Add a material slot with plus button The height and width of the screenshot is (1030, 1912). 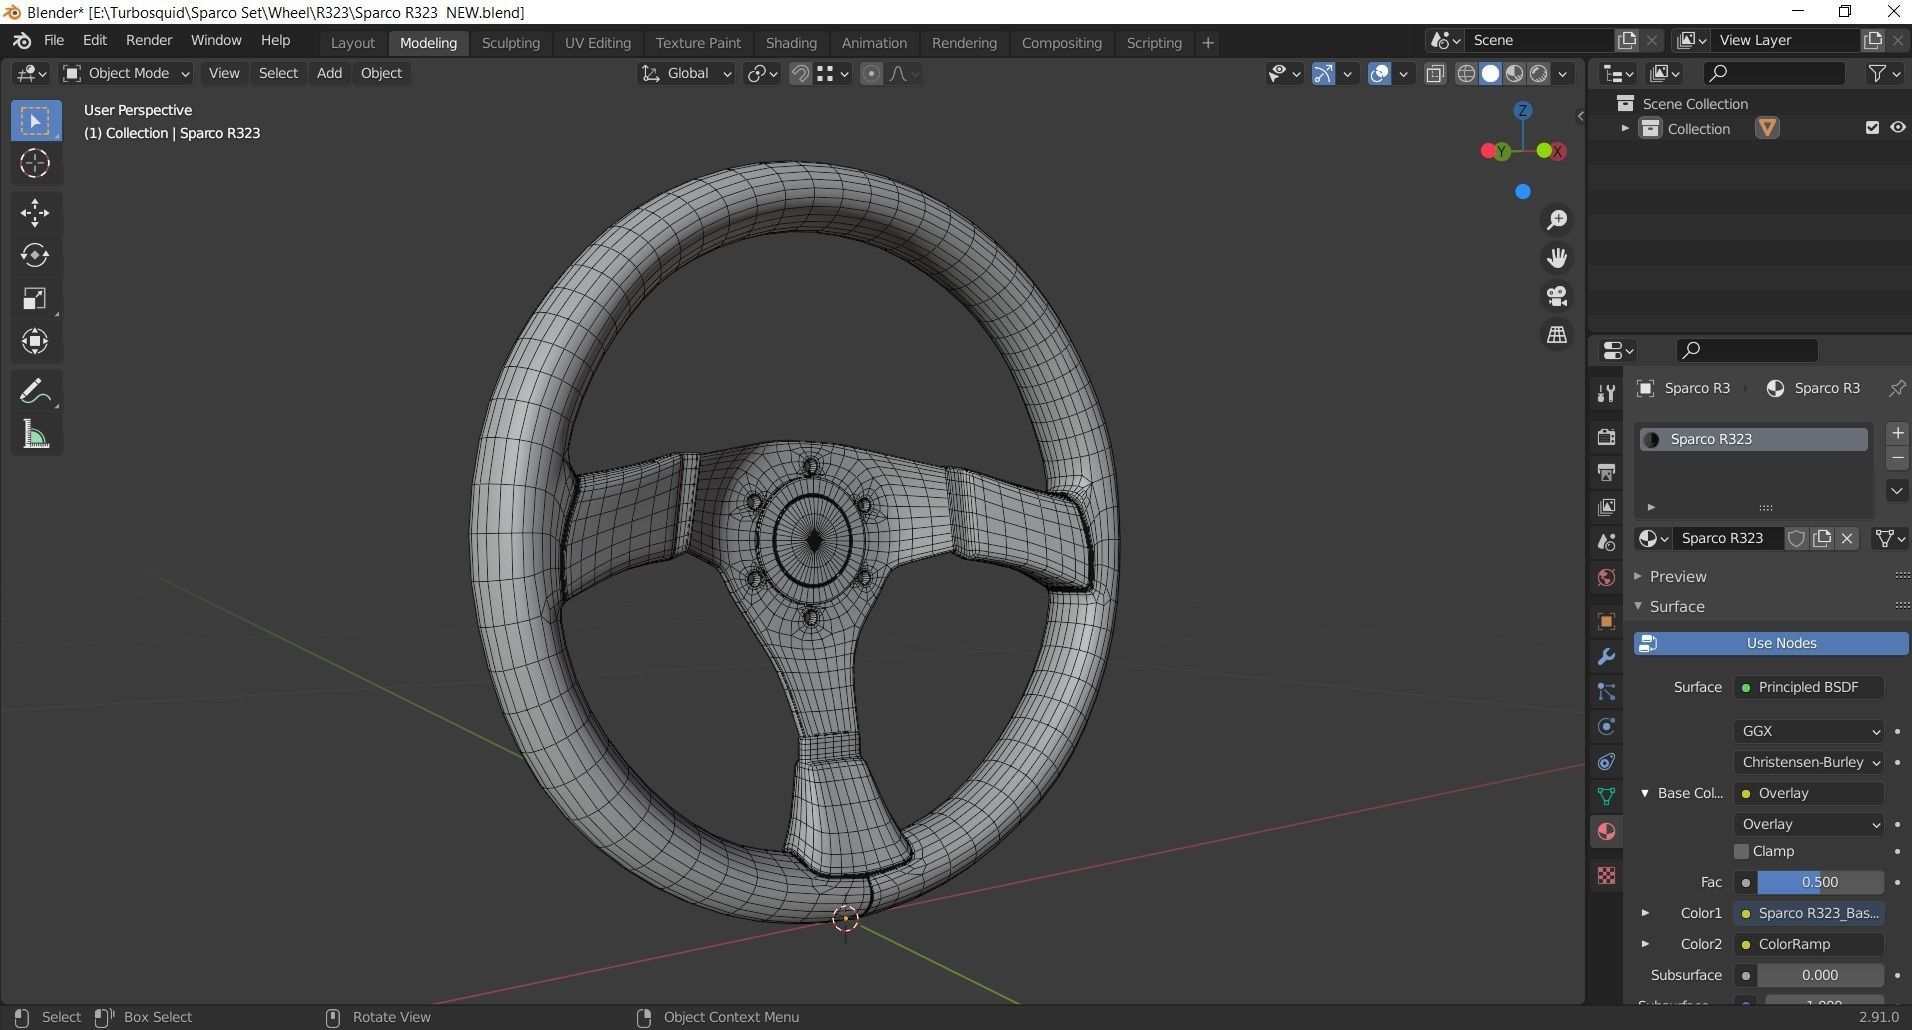(x=1897, y=433)
